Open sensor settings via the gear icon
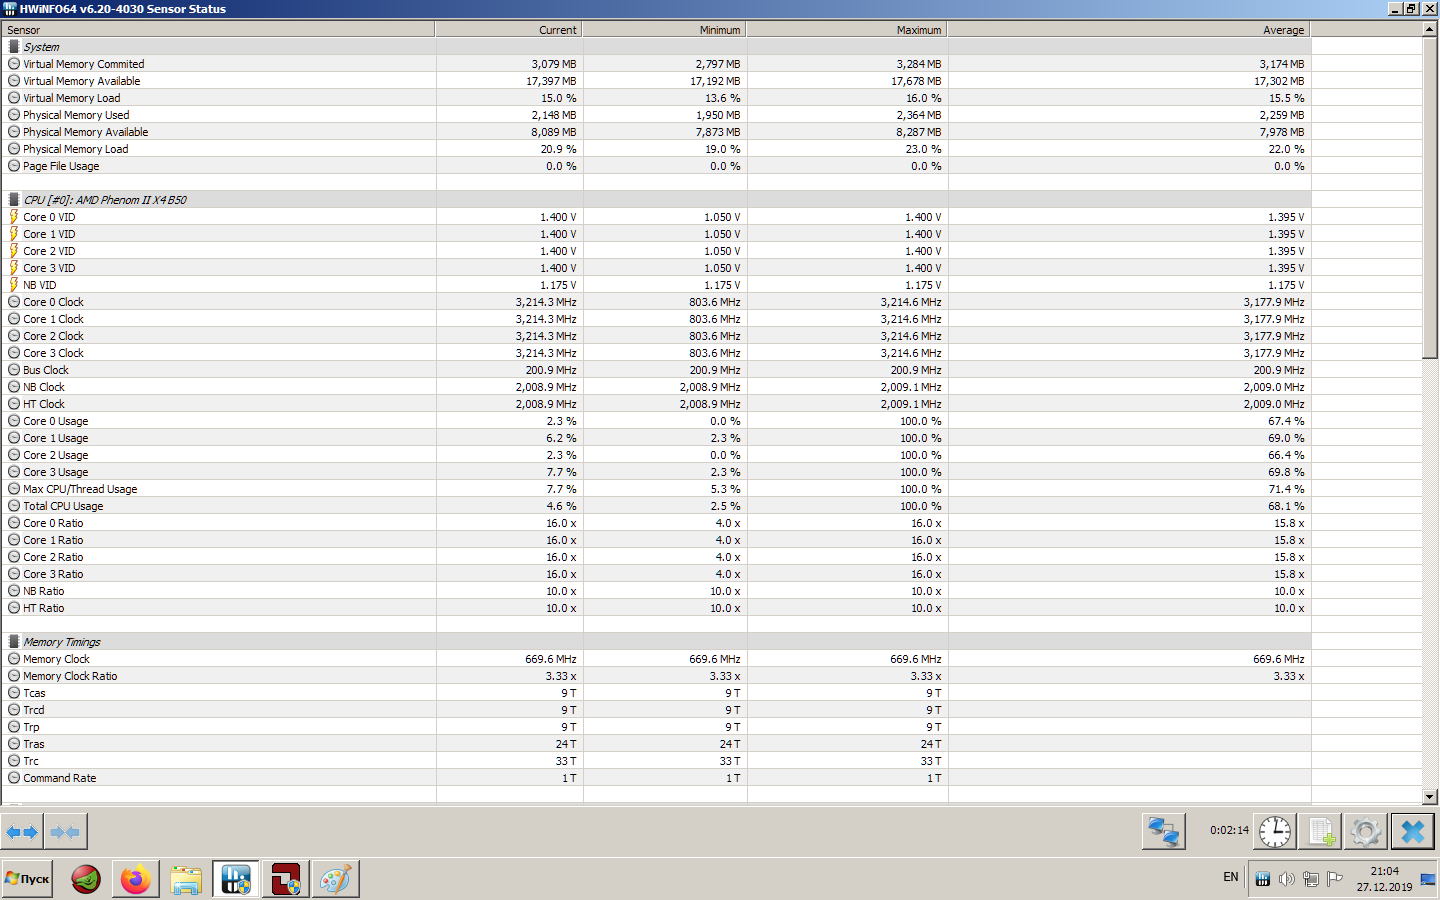This screenshot has width=1440, height=900. [1366, 831]
